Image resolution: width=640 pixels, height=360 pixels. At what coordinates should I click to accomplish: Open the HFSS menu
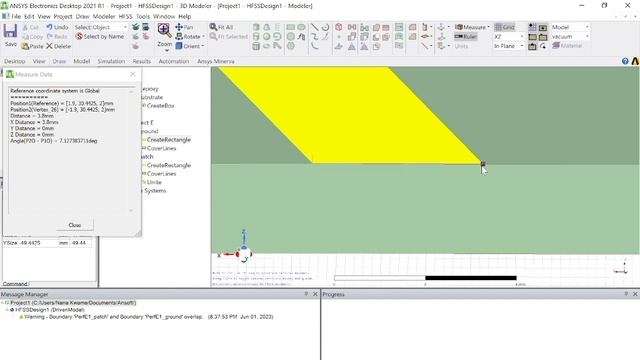[125, 16]
